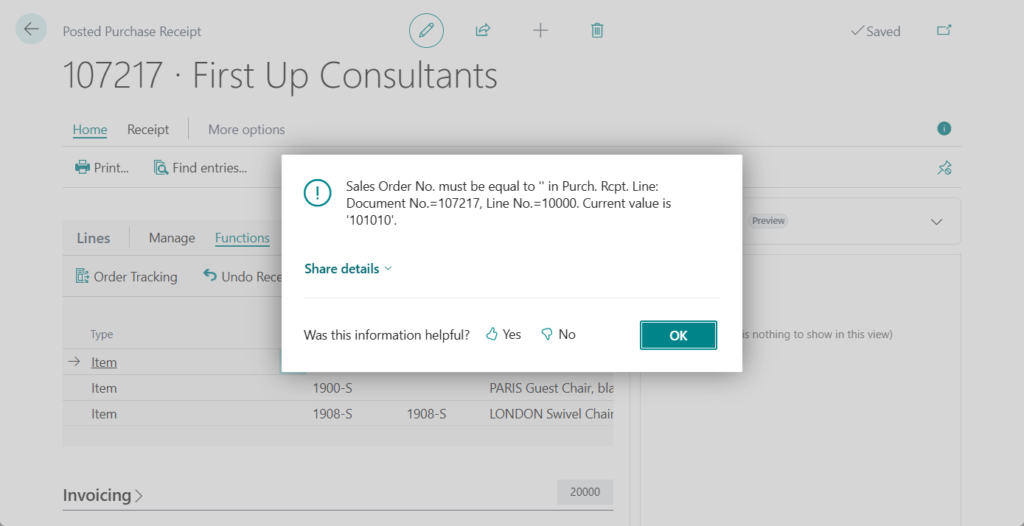Click the back arrow button
Image resolution: width=1024 pixels, height=526 pixels.
coord(31,30)
